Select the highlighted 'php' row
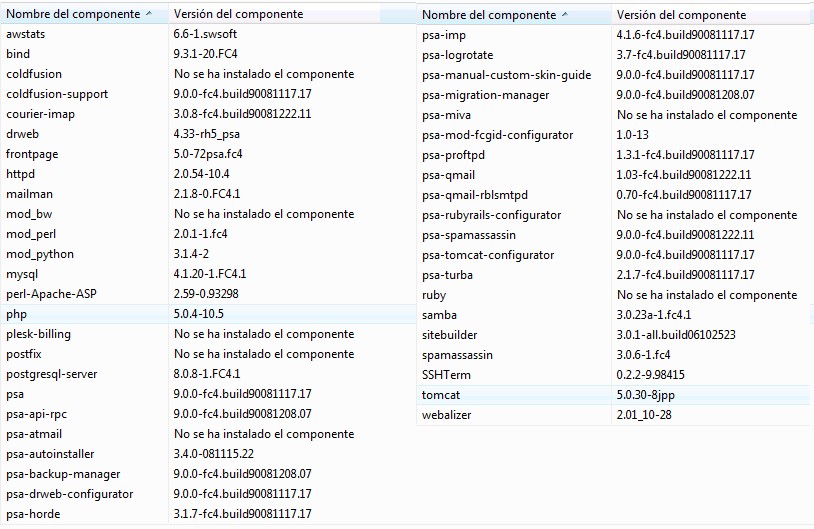 208,314
